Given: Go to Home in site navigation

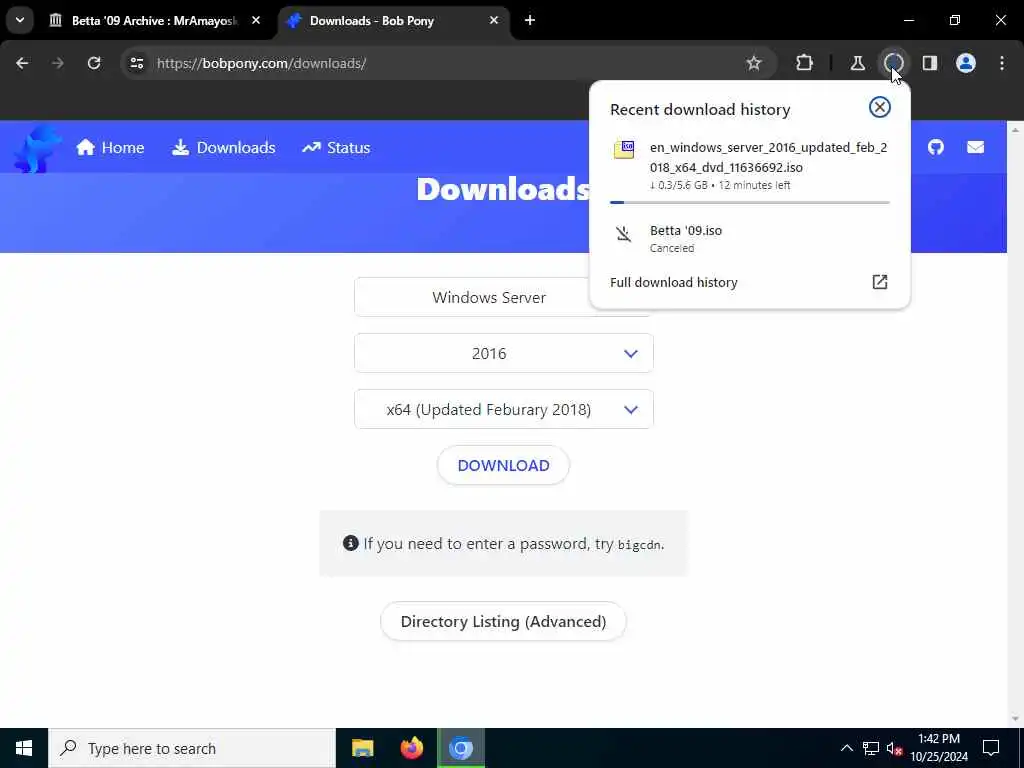Looking at the screenshot, I should (x=110, y=148).
